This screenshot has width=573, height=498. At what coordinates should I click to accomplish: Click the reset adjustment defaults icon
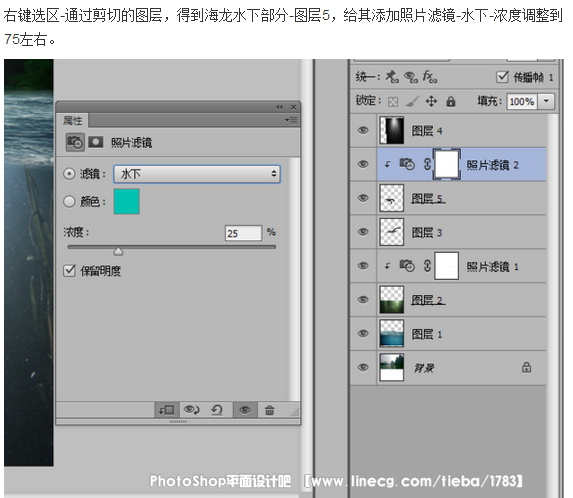(217, 410)
